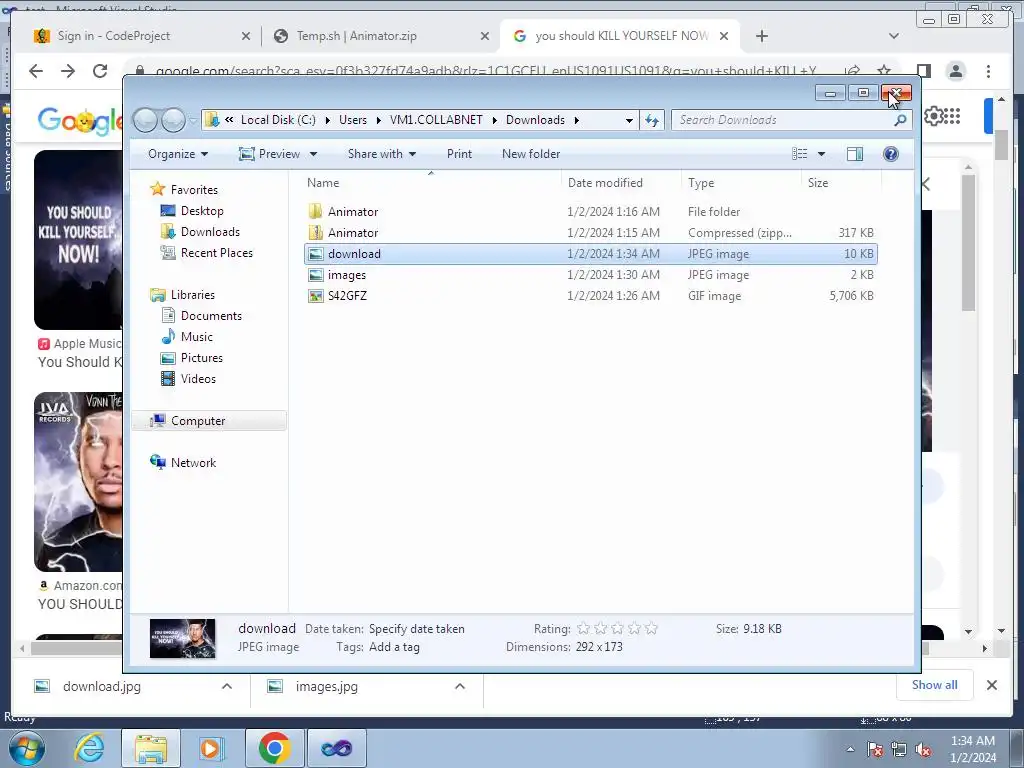The width and height of the screenshot is (1024, 768).
Task: Open Chrome three-dot menu
Action: [988, 71]
